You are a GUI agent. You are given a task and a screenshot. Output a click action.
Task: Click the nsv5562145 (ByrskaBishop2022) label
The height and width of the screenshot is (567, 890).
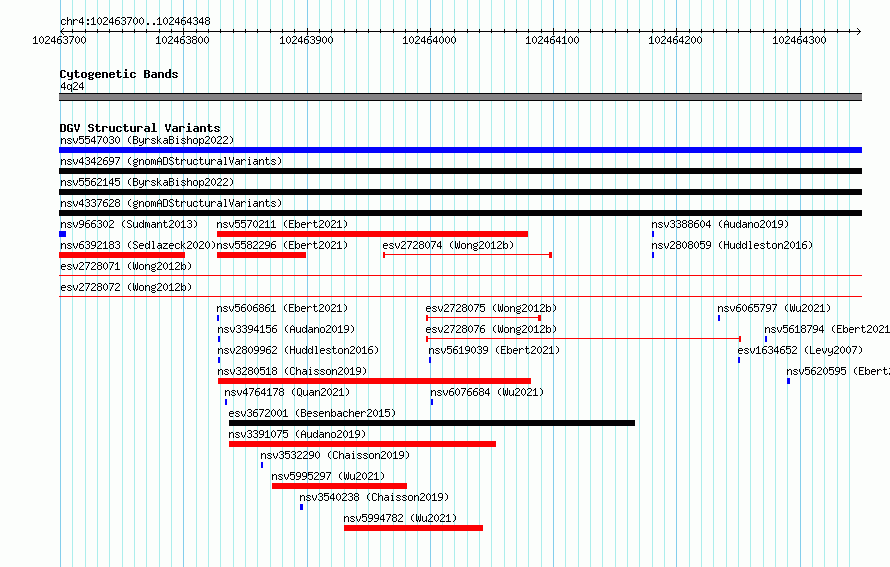tap(147, 182)
